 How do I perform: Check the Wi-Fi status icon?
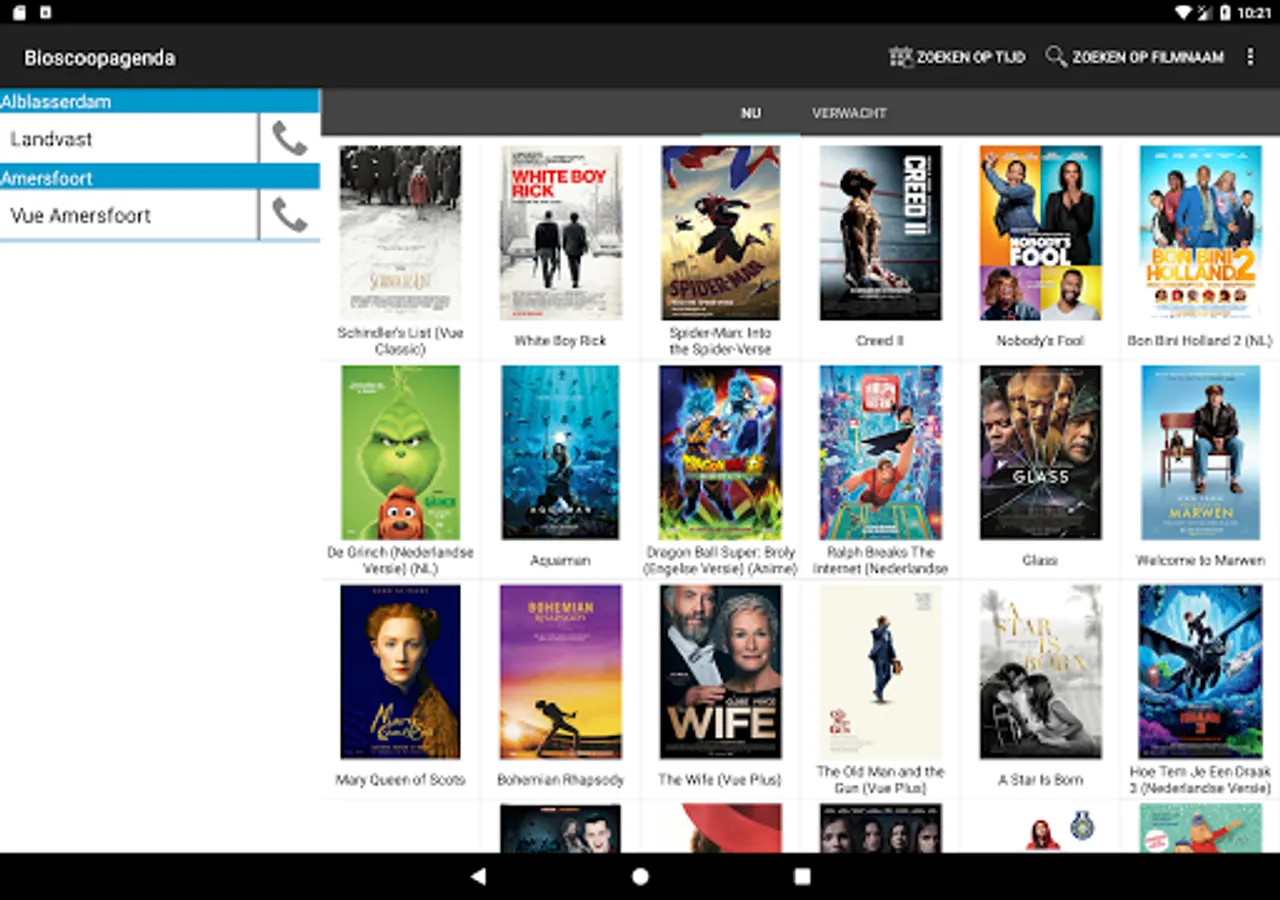coord(1183,12)
